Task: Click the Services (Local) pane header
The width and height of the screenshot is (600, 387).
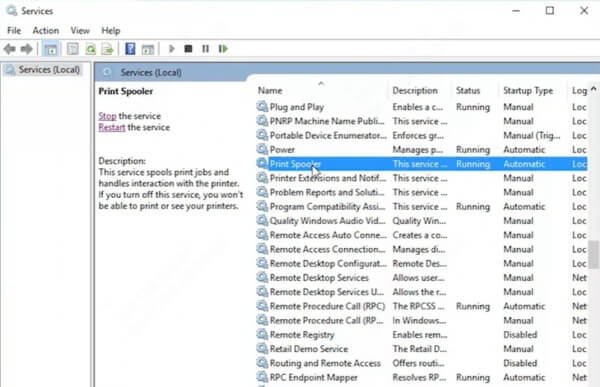Action: click(151, 72)
